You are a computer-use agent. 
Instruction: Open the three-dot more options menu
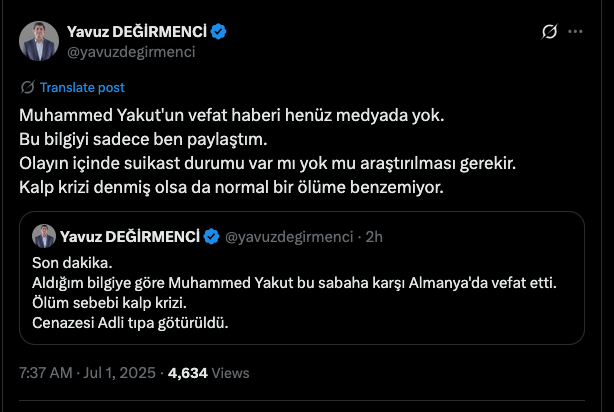576,31
